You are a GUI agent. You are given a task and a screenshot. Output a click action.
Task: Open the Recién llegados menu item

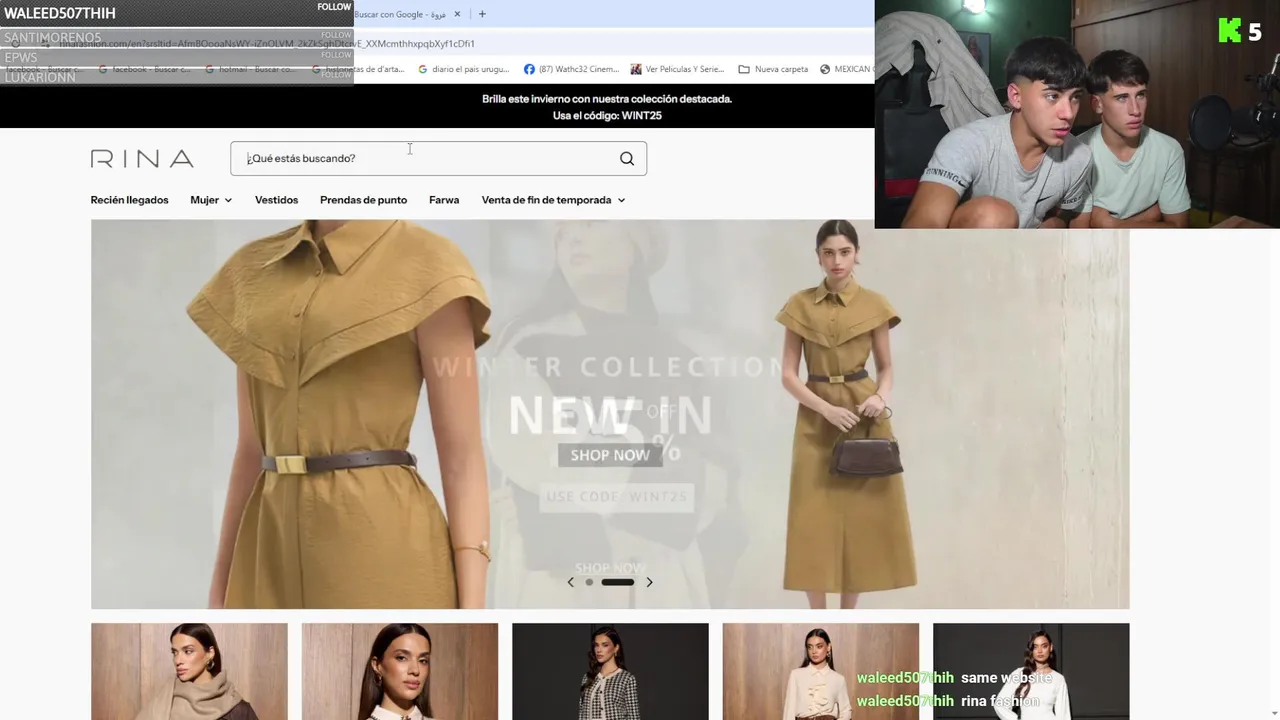(130, 200)
